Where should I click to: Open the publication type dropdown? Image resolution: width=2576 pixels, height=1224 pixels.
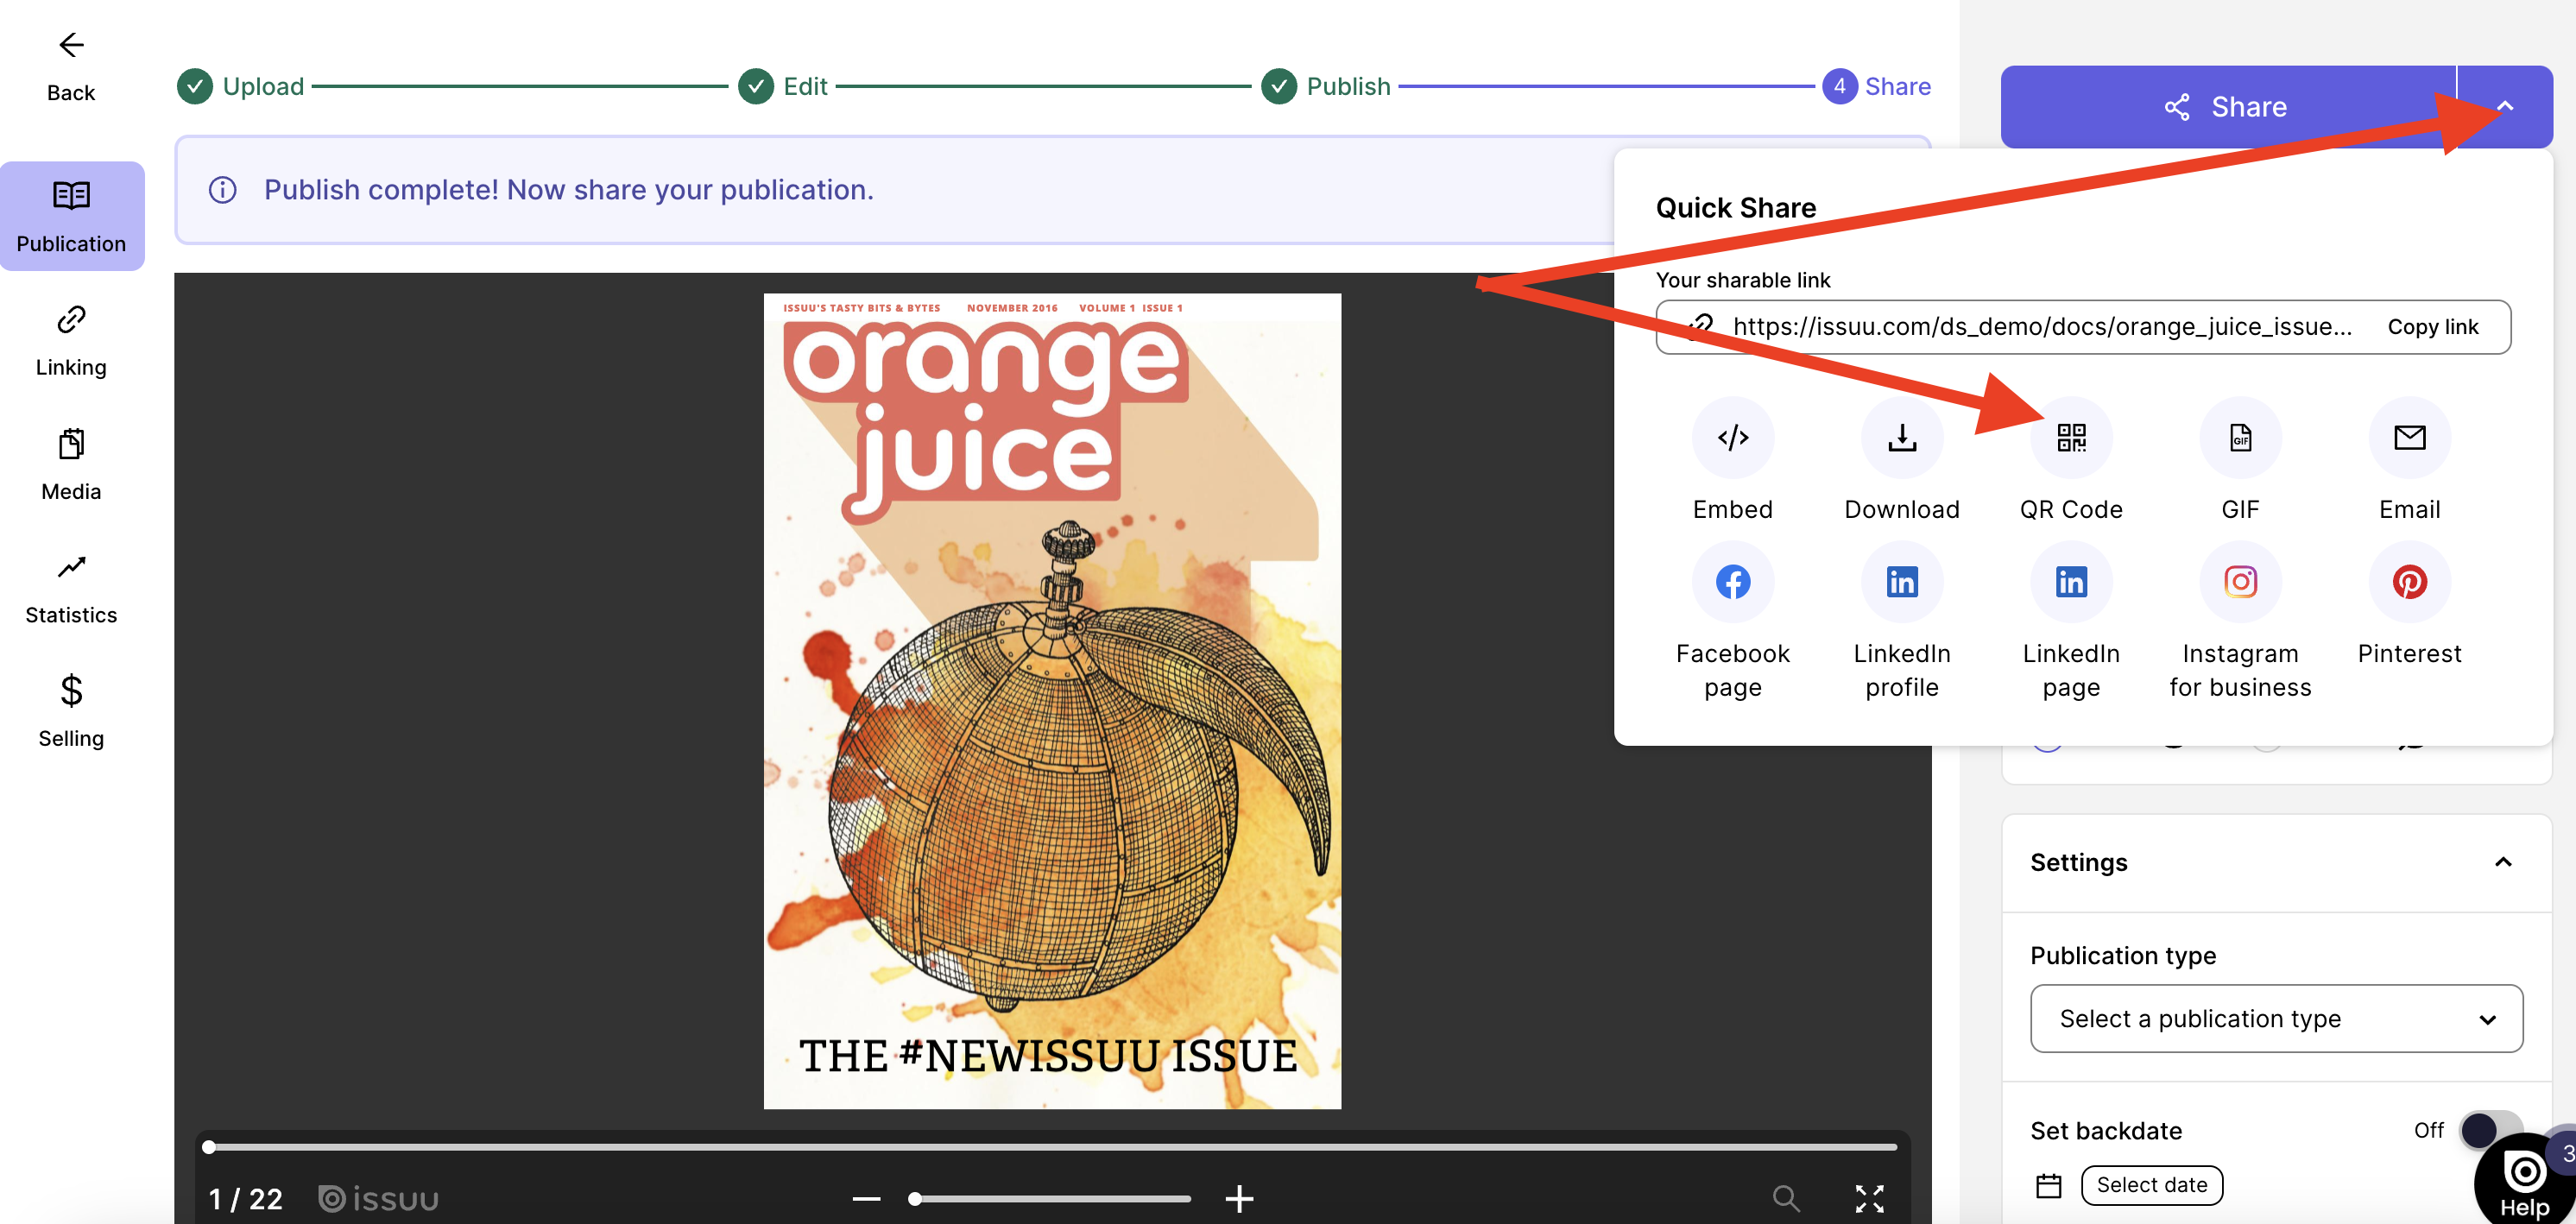click(x=2276, y=1018)
